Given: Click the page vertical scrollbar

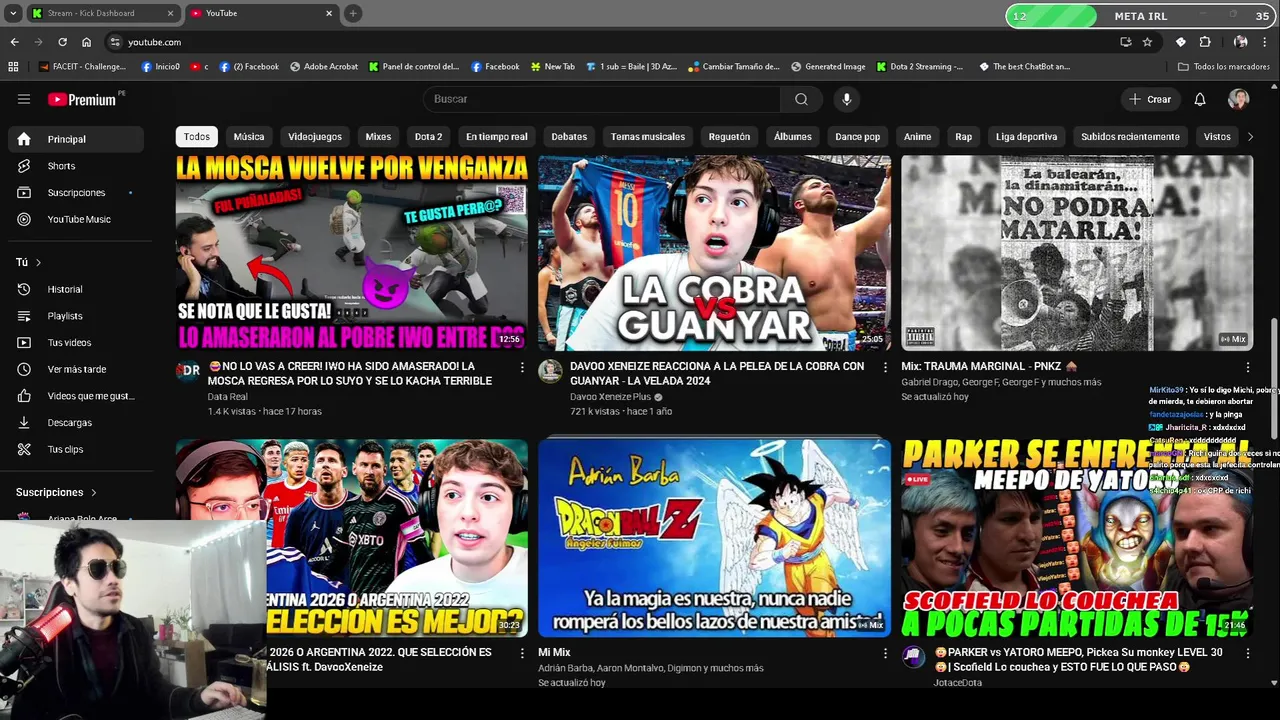Looking at the screenshot, I should click(1274, 380).
